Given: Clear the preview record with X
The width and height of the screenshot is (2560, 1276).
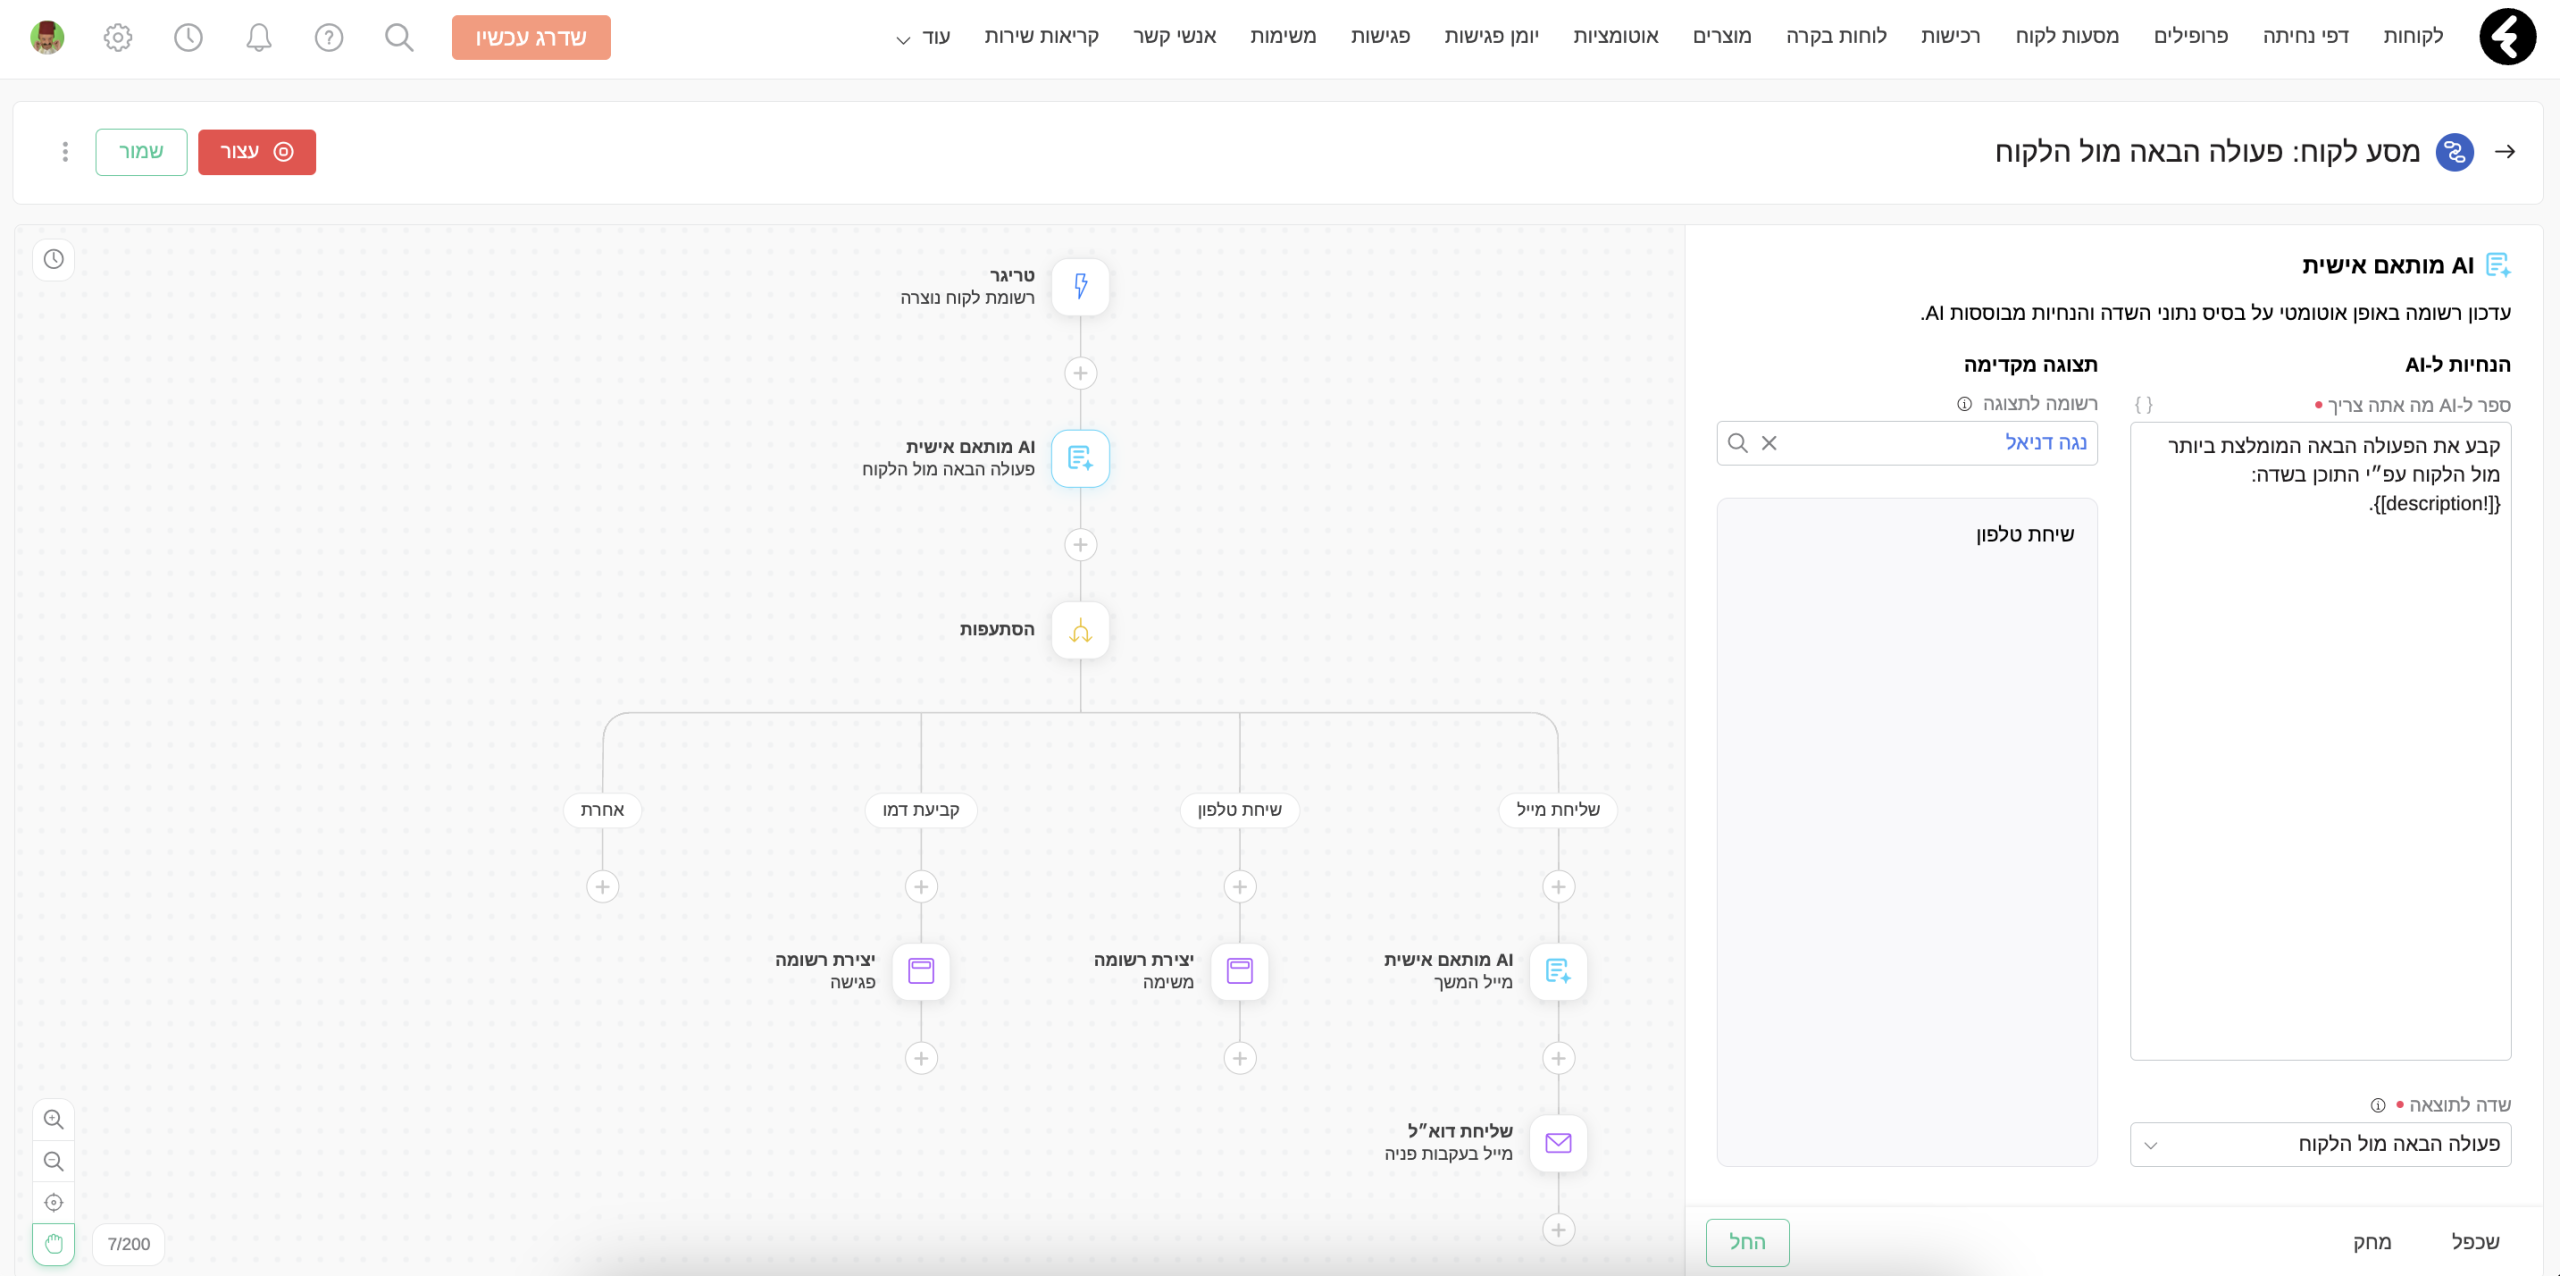Looking at the screenshot, I should pyautogui.click(x=1769, y=443).
